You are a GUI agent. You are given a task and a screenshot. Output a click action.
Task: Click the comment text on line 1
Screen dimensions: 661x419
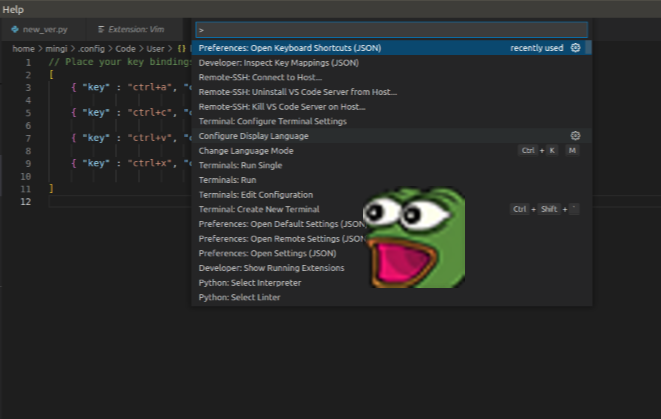[x=120, y=62]
